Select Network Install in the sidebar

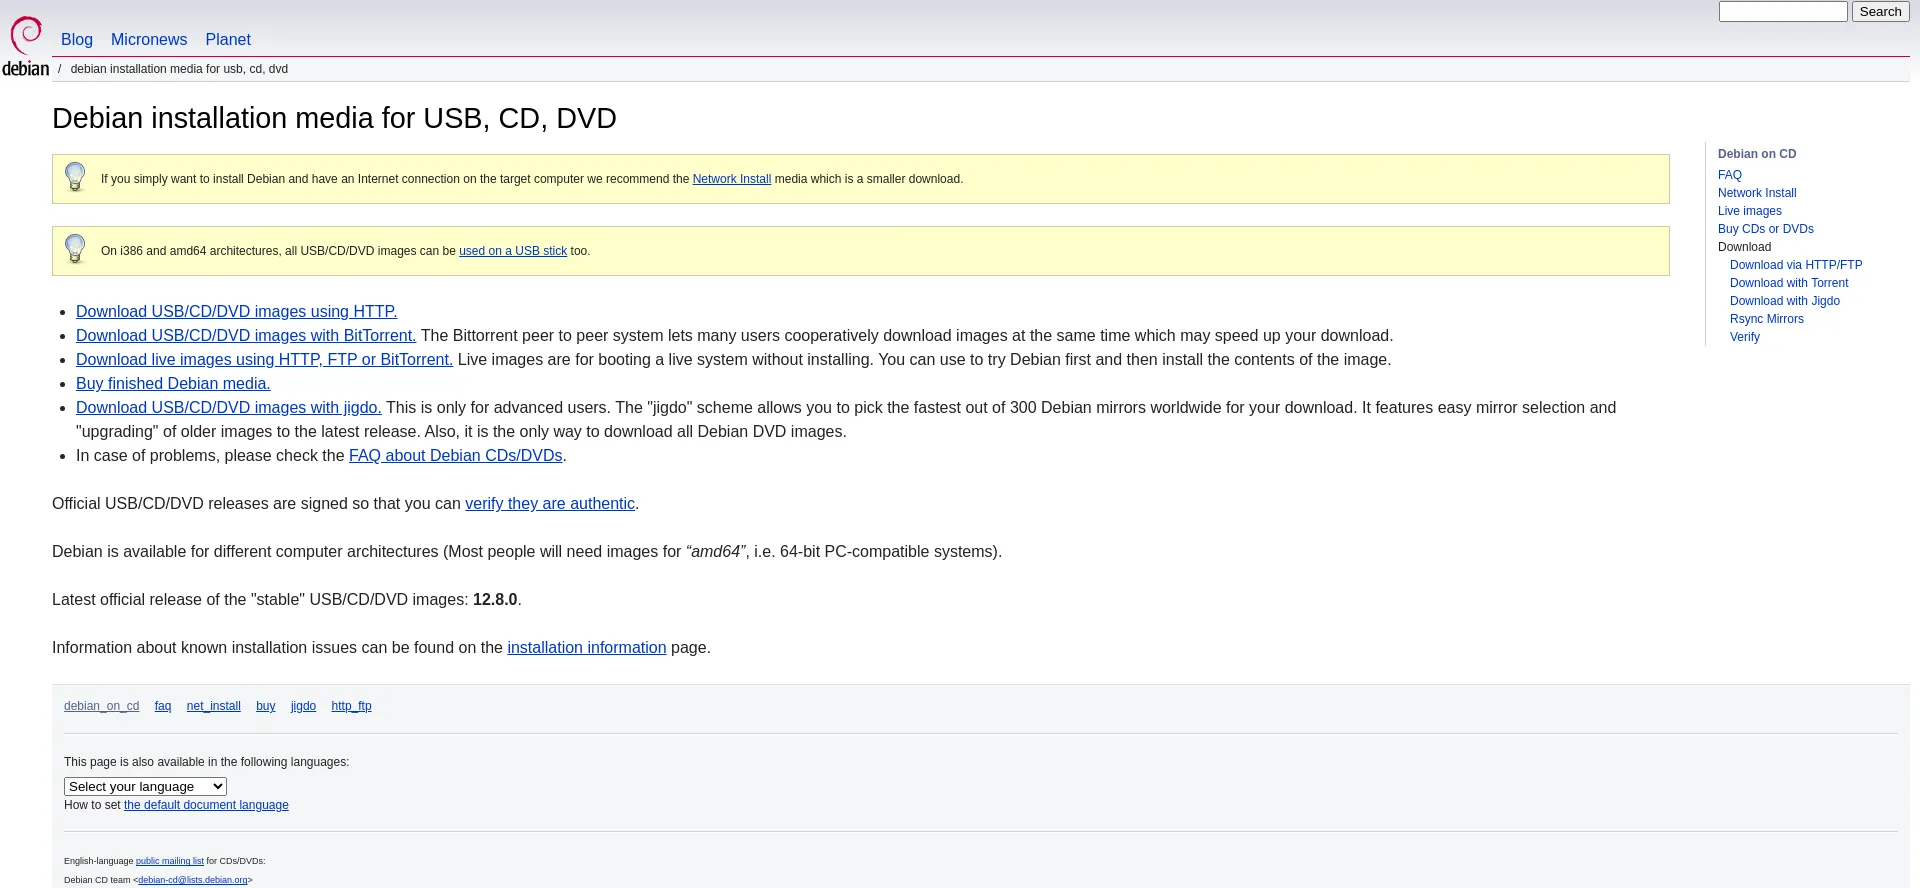pyautogui.click(x=1757, y=193)
